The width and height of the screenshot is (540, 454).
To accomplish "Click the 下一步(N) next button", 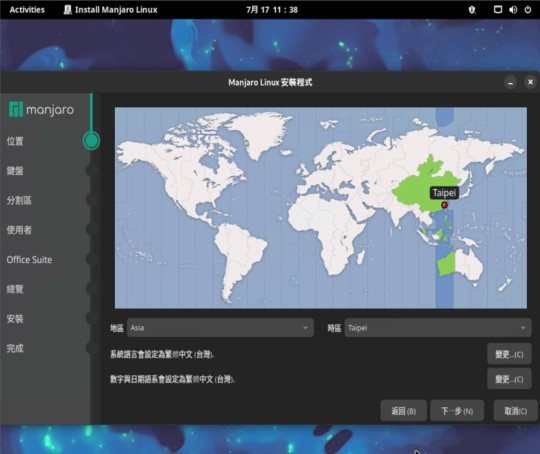I will pyautogui.click(x=457, y=411).
